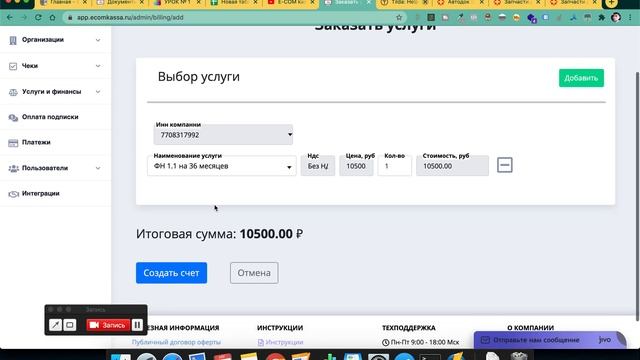Expand Пользователи sidebar chevron

[x=98, y=168]
